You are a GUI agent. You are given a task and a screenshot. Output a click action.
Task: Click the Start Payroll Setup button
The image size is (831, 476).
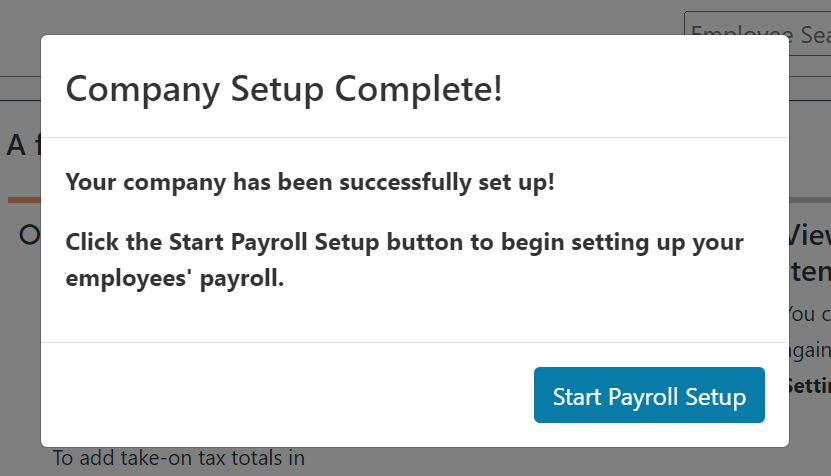(649, 395)
